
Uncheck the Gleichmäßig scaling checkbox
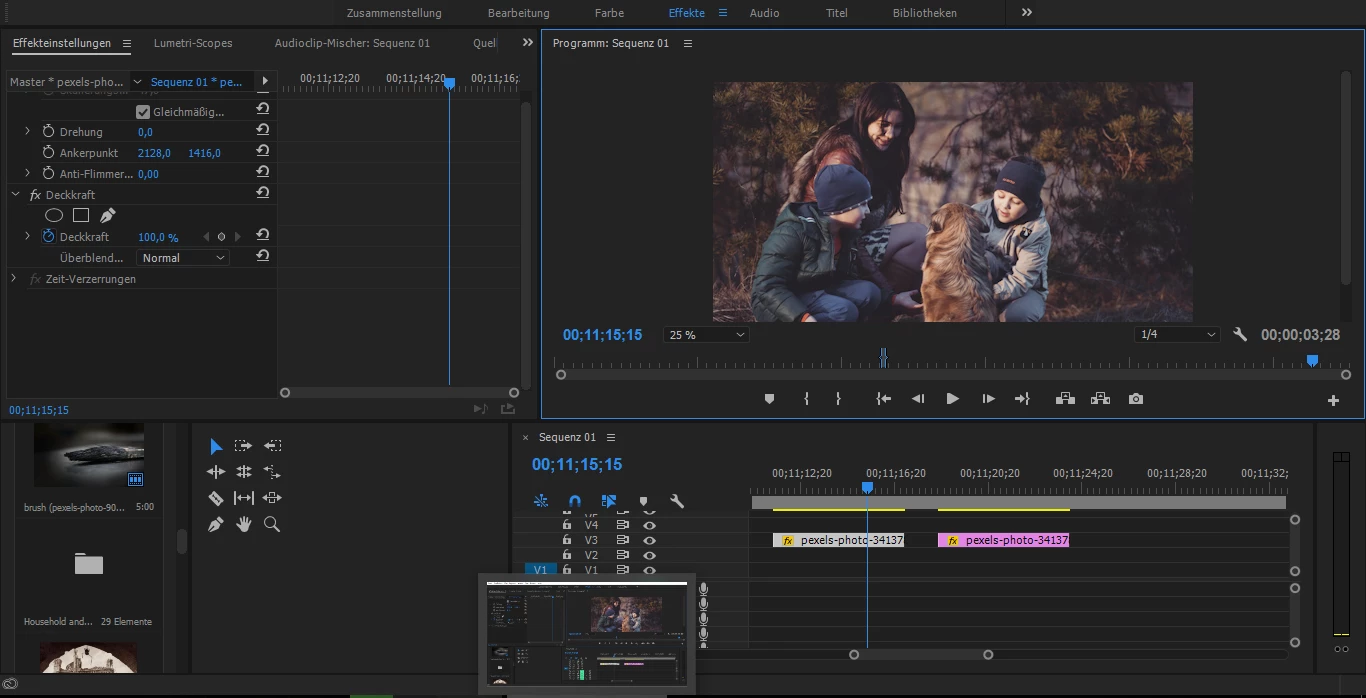coord(143,112)
